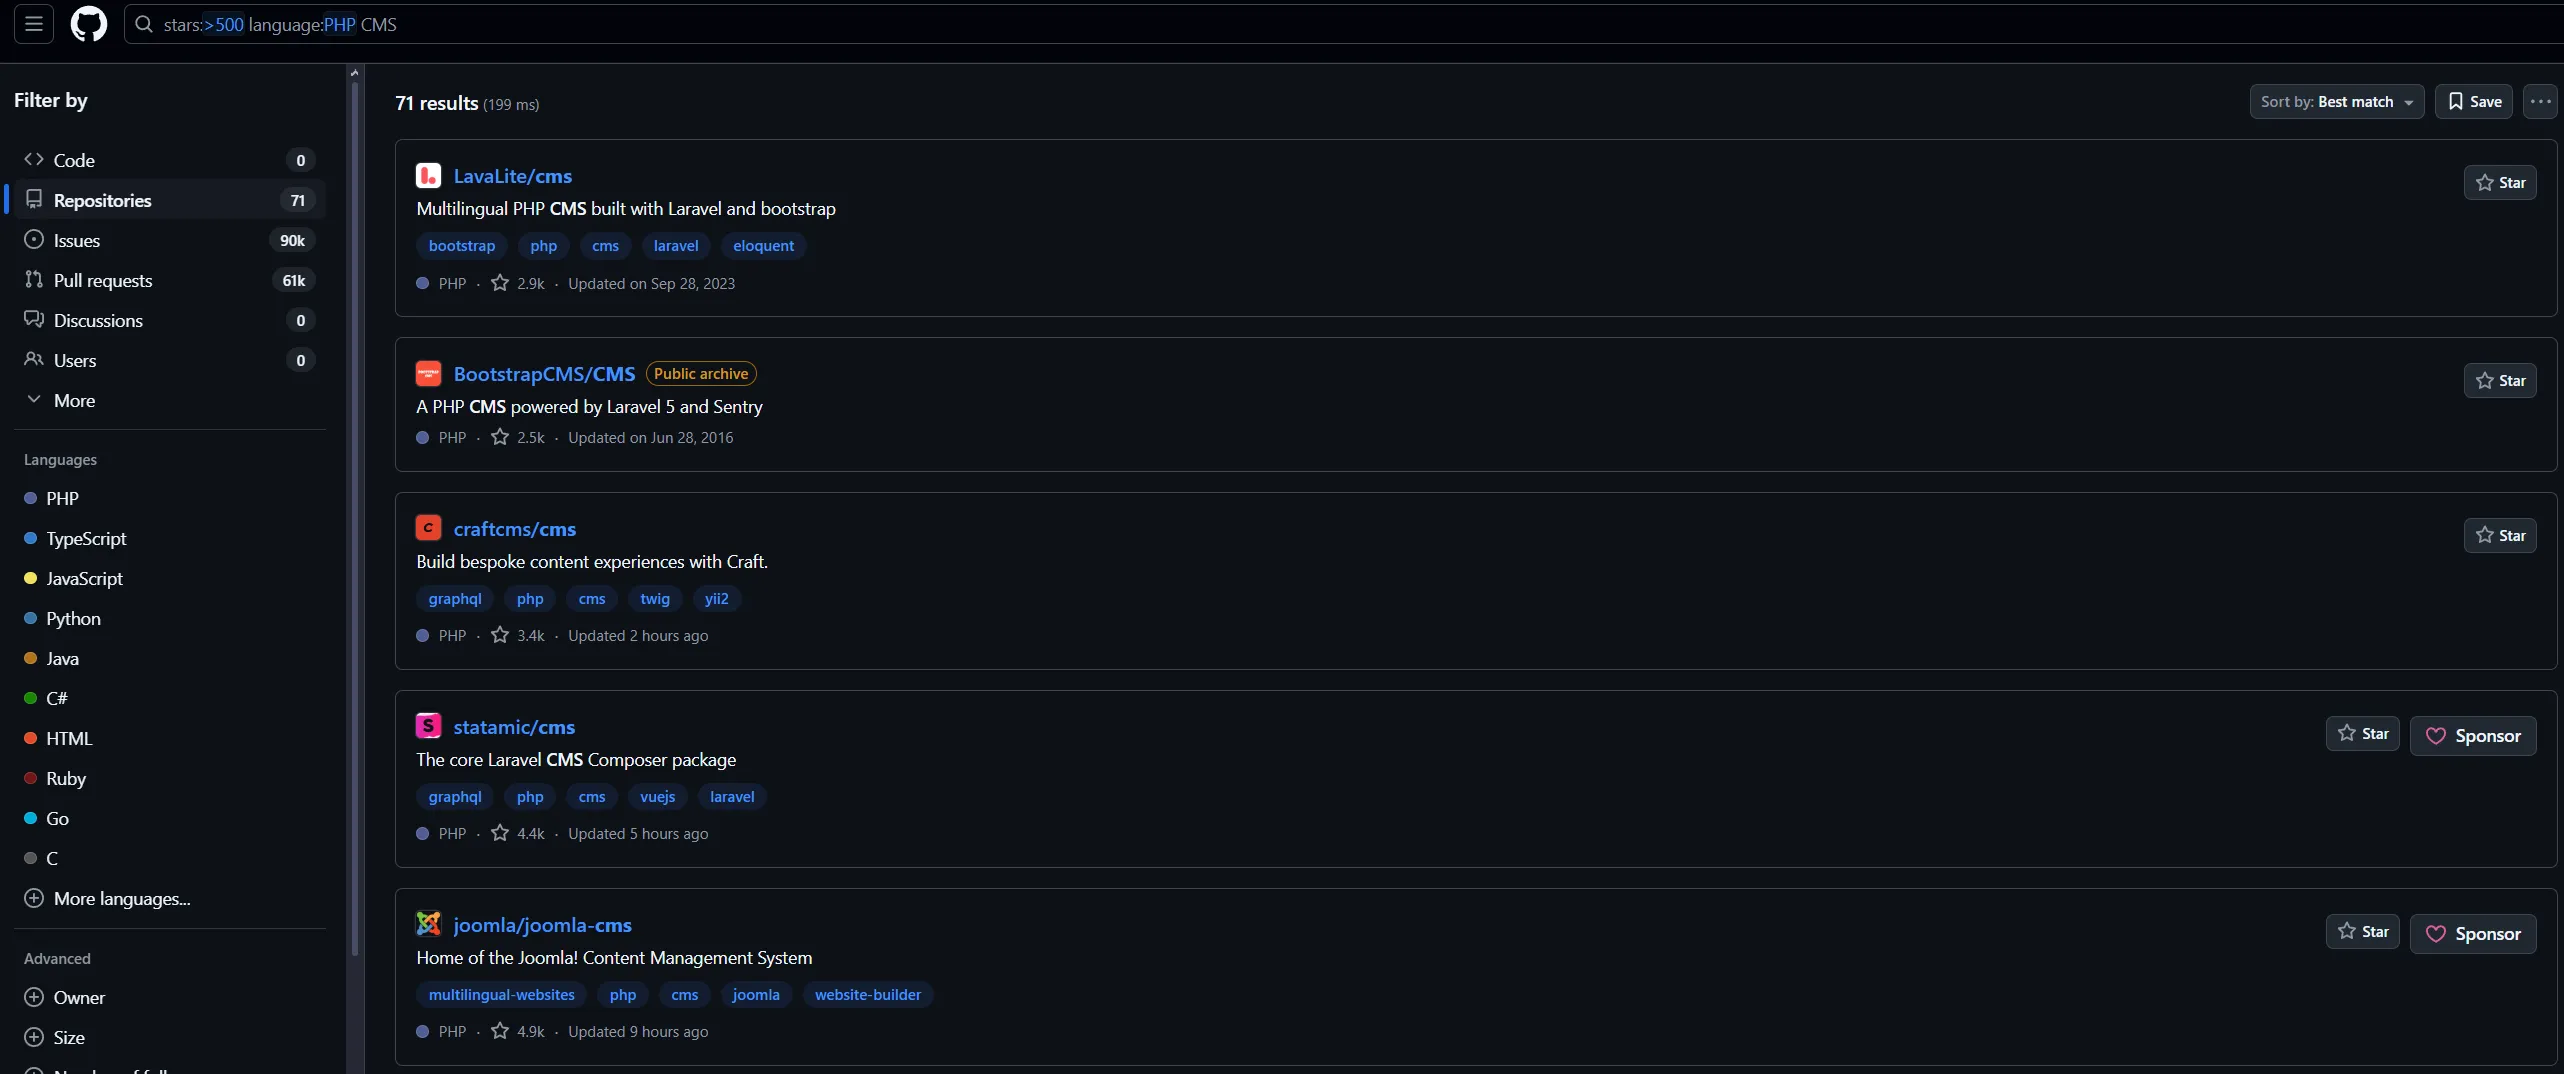Filter results by Discussions
Viewport: 2564px width, 1074px height.
170,320
